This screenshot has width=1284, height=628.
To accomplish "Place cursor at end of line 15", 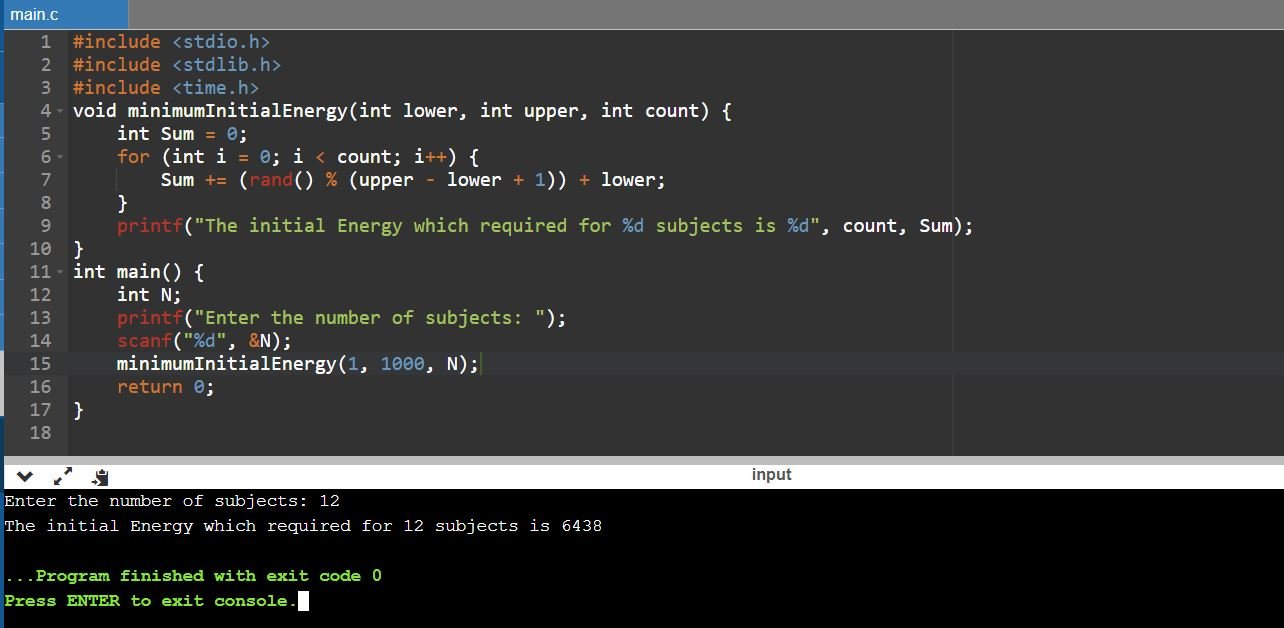I will 481,364.
